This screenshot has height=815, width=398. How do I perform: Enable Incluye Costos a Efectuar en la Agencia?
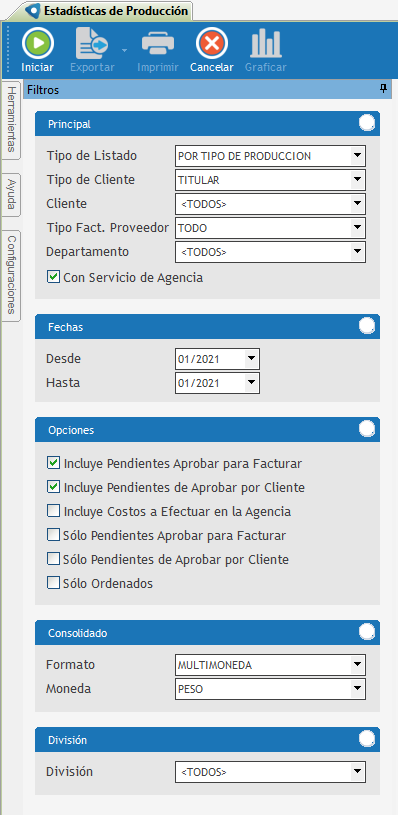coord(53,511)
